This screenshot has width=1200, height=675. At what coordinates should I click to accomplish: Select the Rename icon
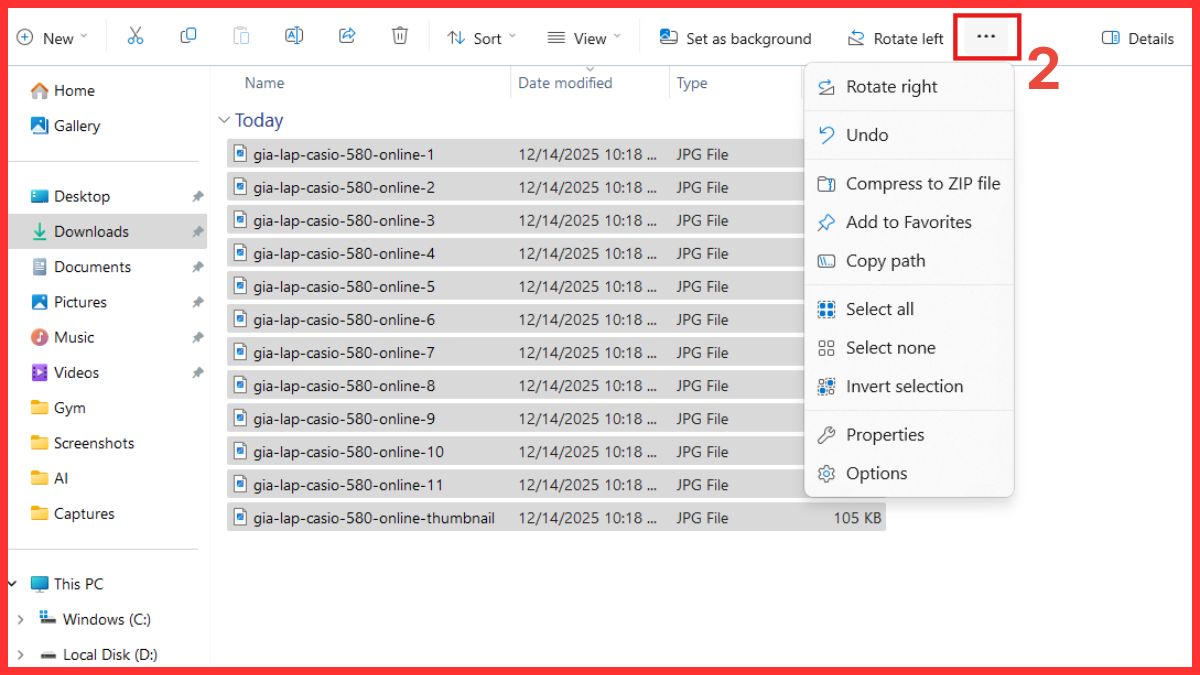294,36
